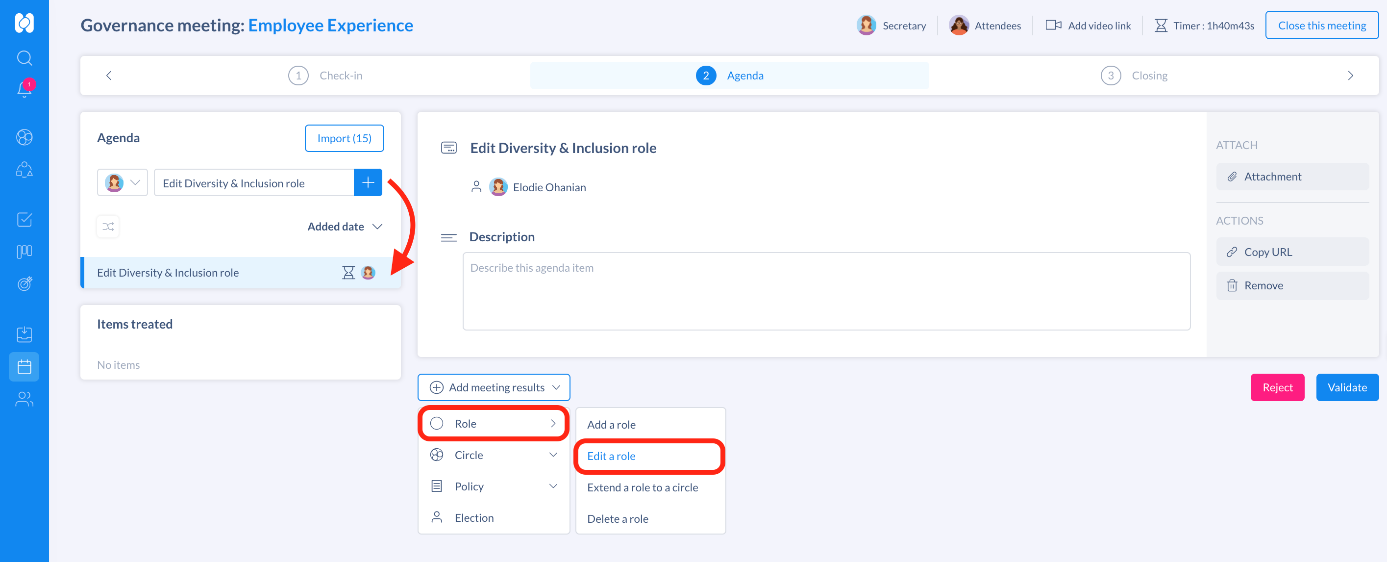This screenshot has width=1387, height=562.
Task: Go to next step with right chevron
Action: [1350, 75]
